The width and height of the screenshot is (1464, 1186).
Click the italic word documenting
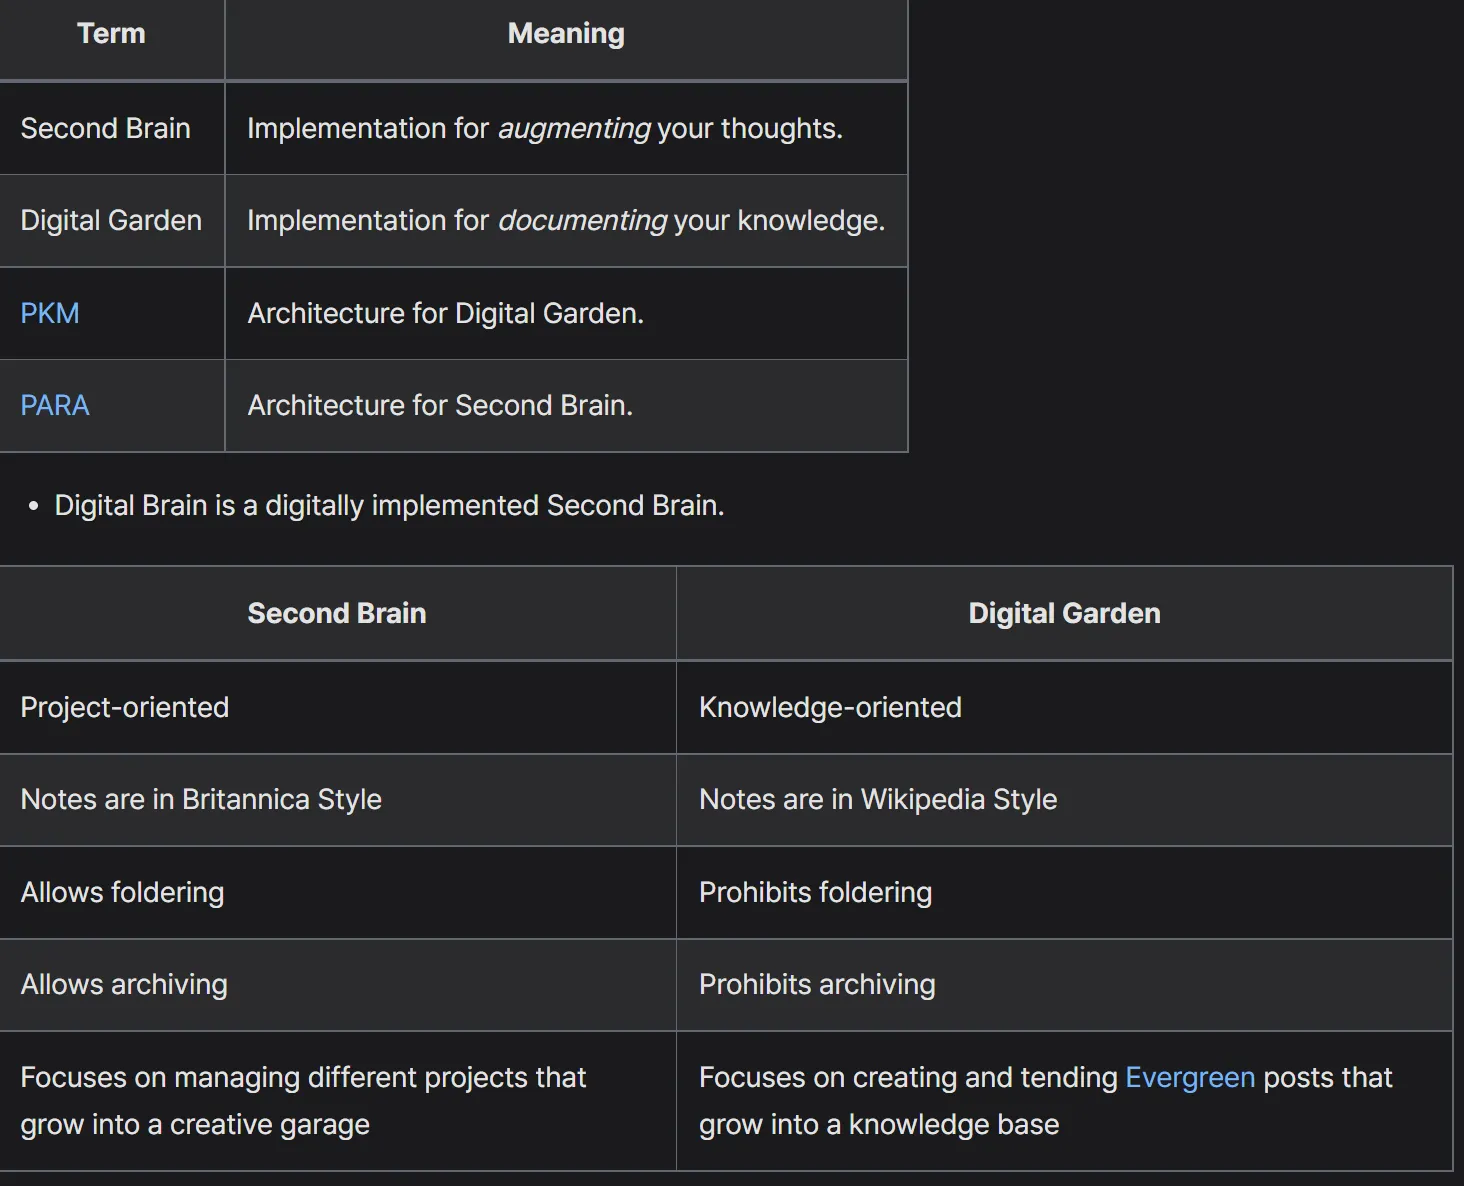[x=582, y=220]
